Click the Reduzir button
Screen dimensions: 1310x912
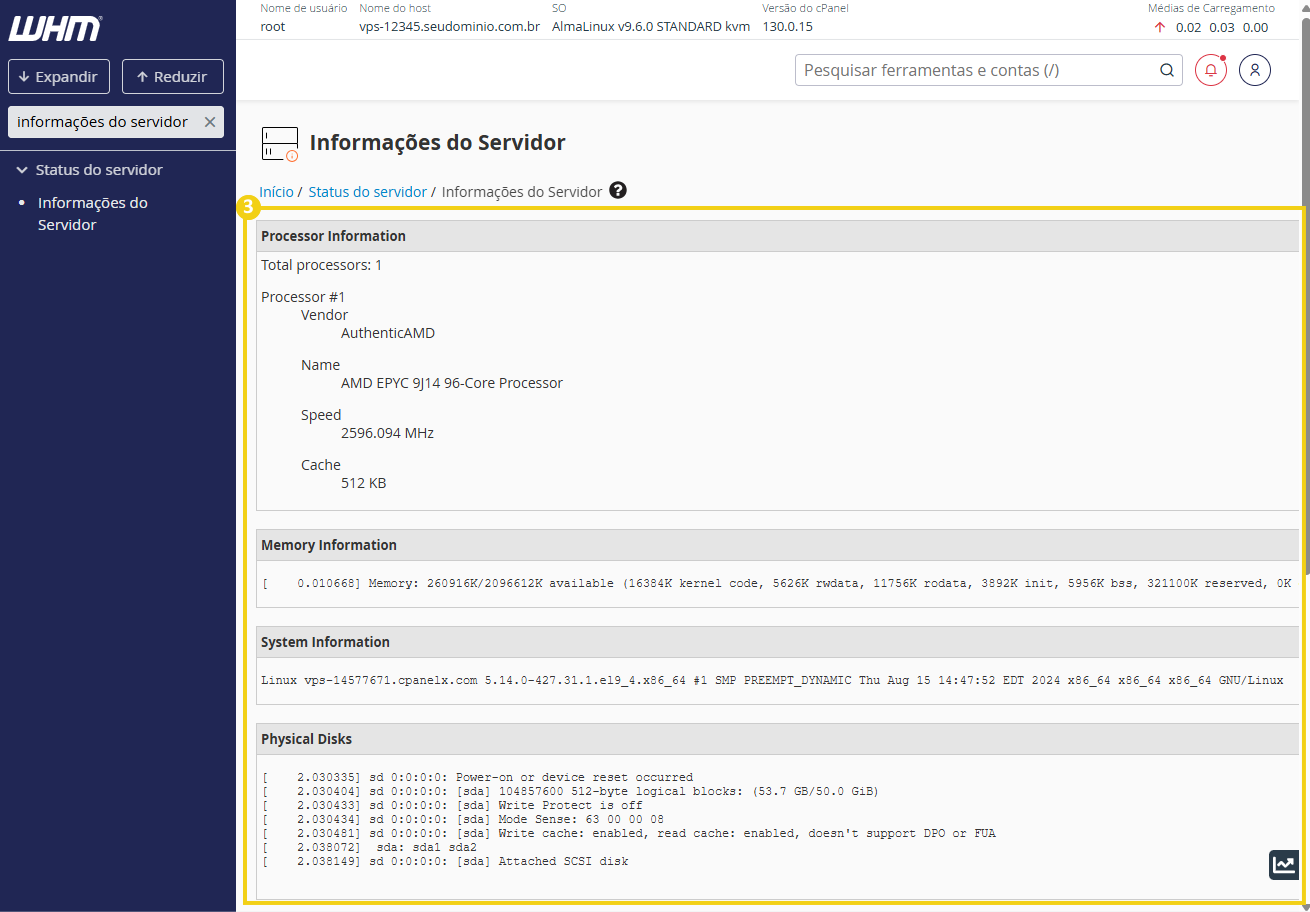(172, 76)
